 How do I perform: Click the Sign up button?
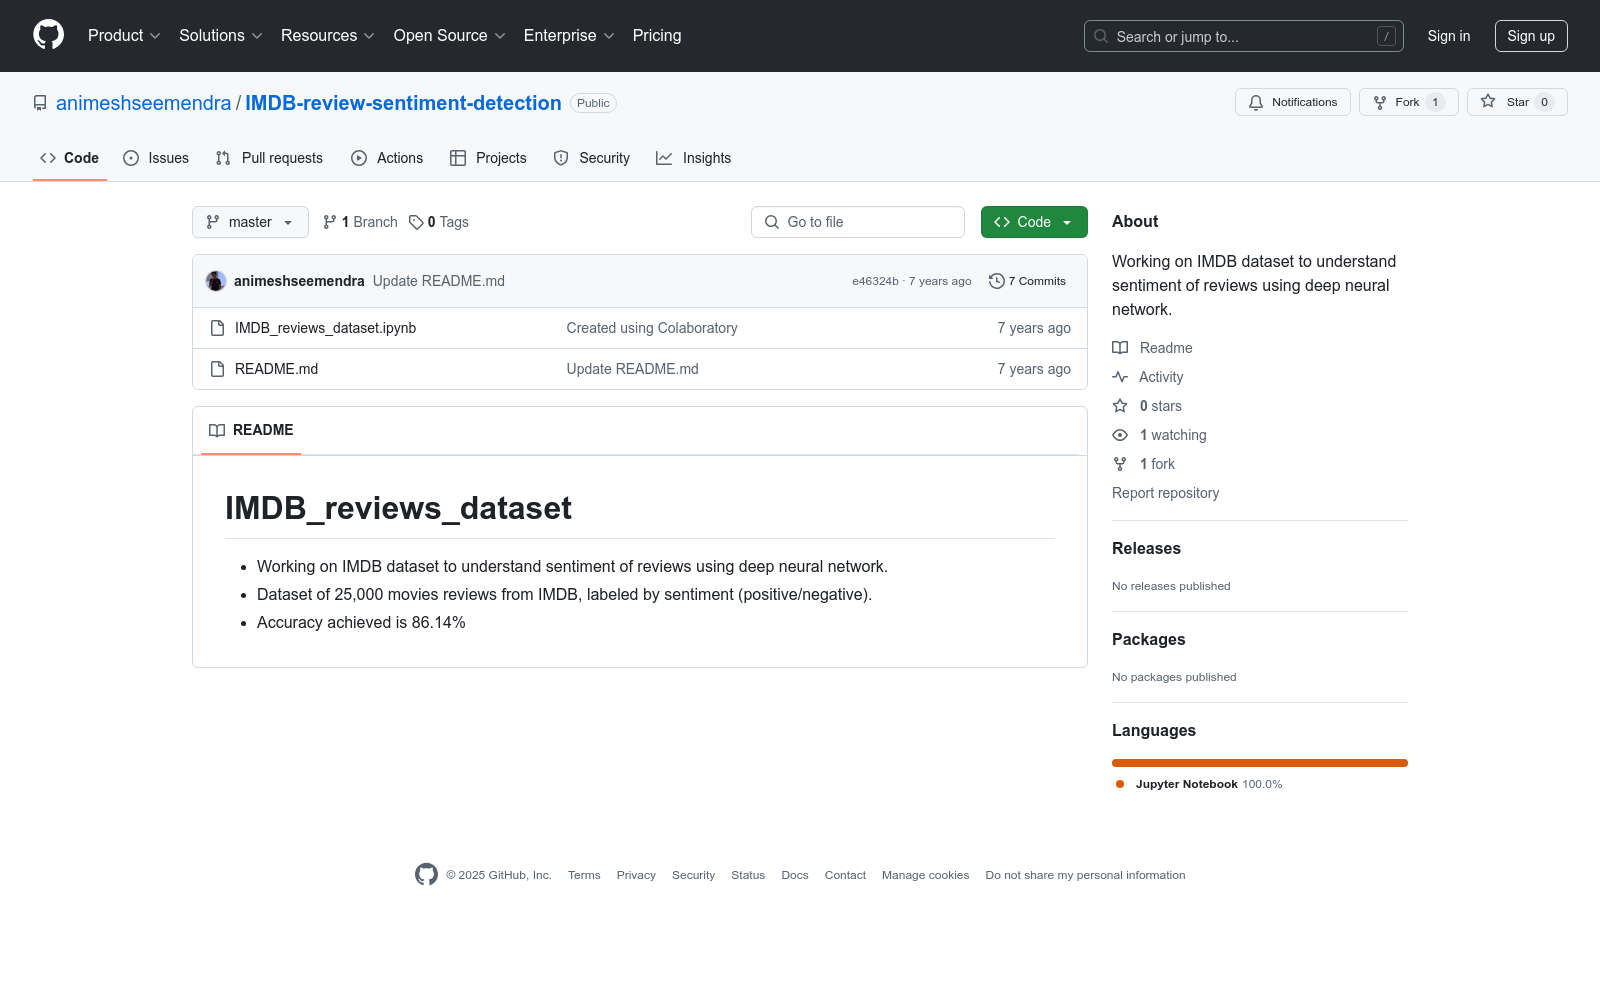[1531, 36]
